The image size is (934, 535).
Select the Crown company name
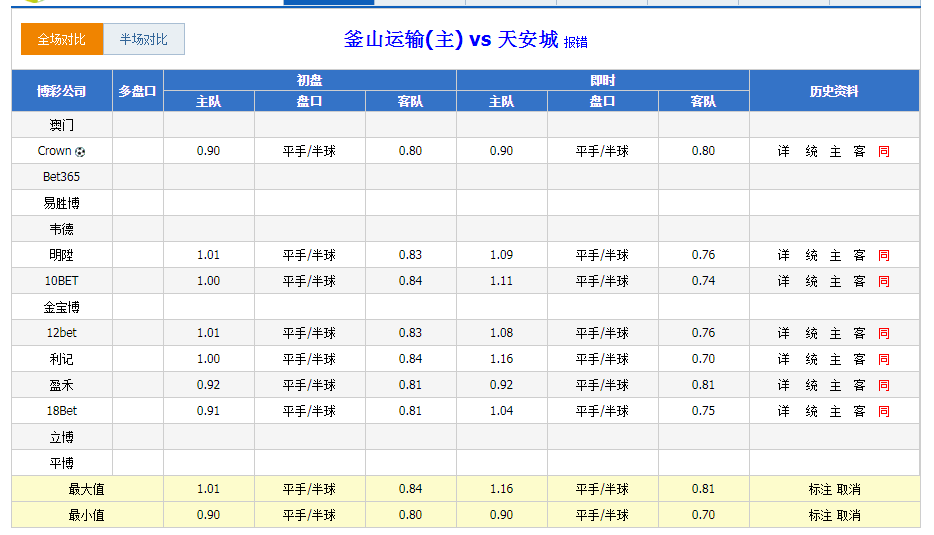(x=54, y=151)
